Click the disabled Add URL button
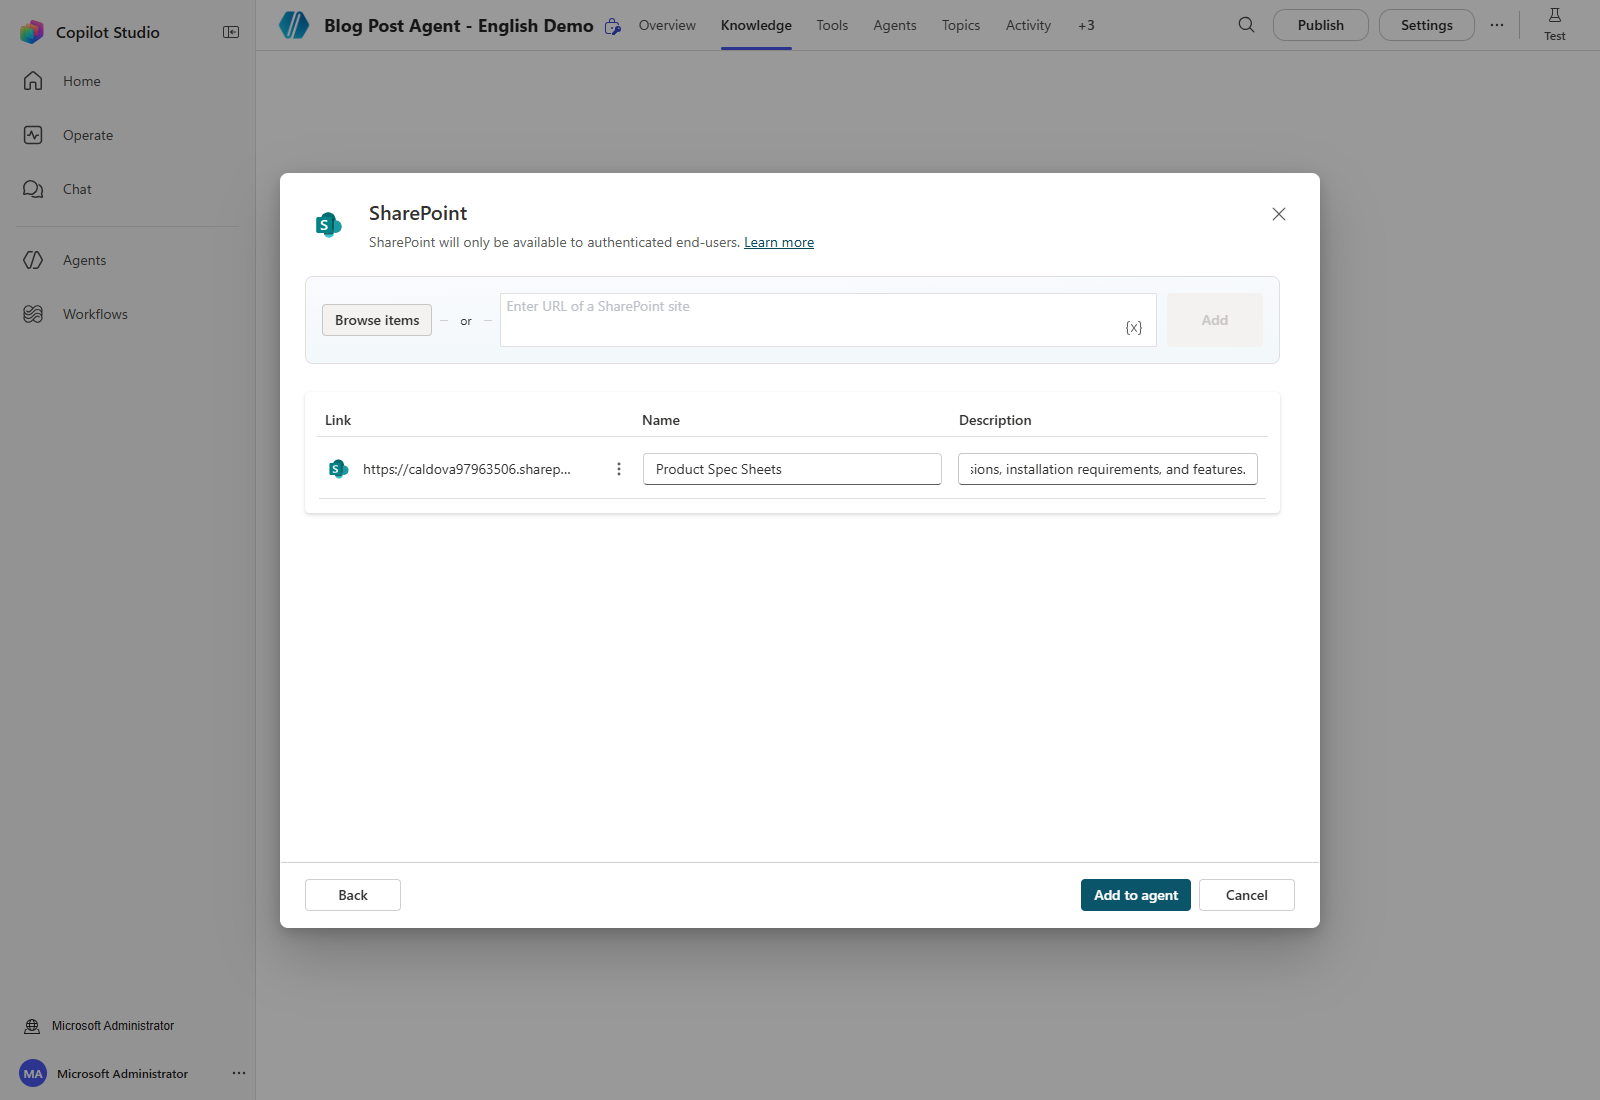The image size is (1600, 1100). coord(1215,320)
